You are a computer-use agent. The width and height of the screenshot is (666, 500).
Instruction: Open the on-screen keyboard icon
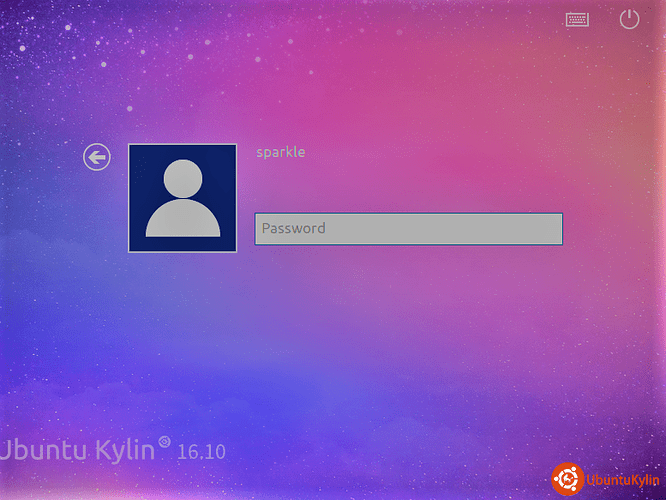click(x=577, y=20)
